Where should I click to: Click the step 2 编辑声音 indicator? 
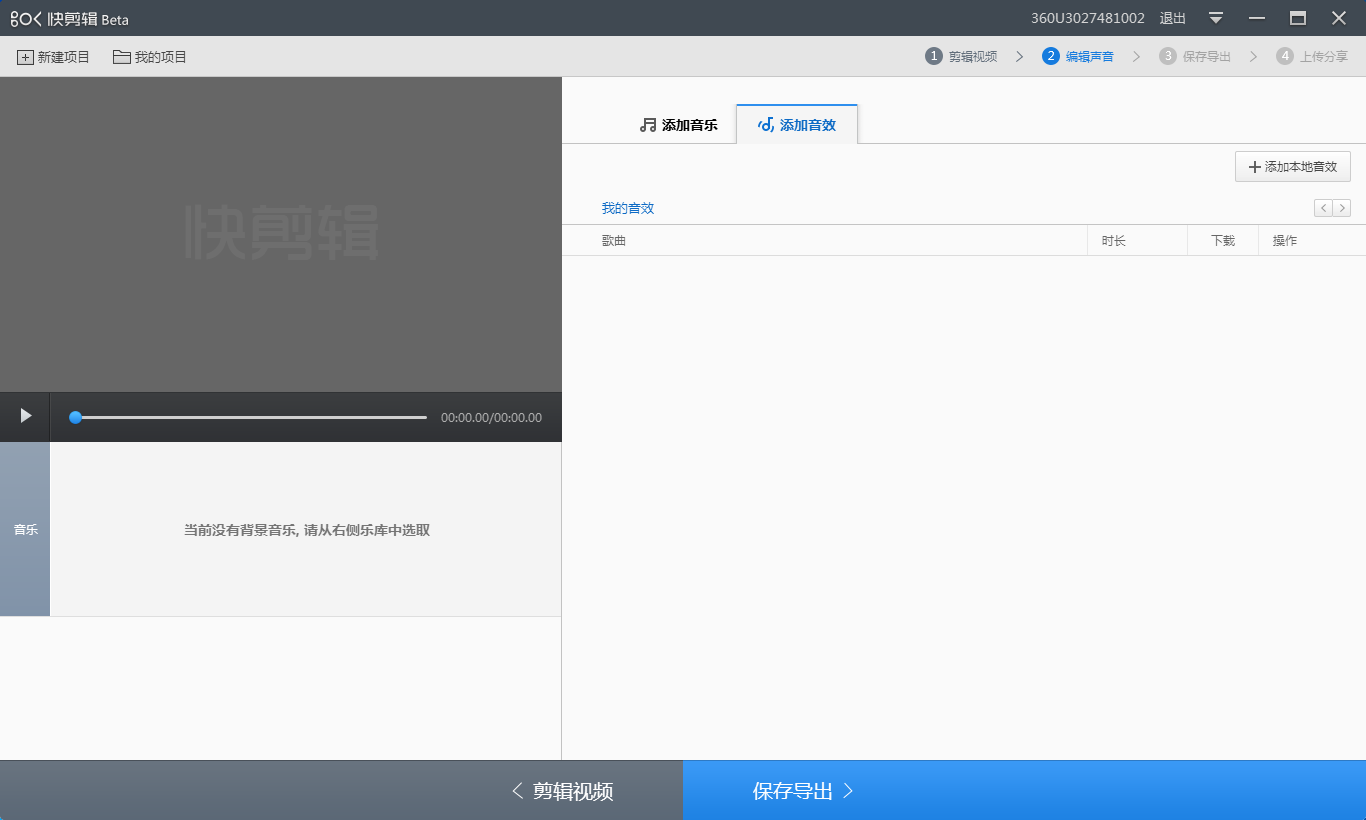pos(1080,56)
